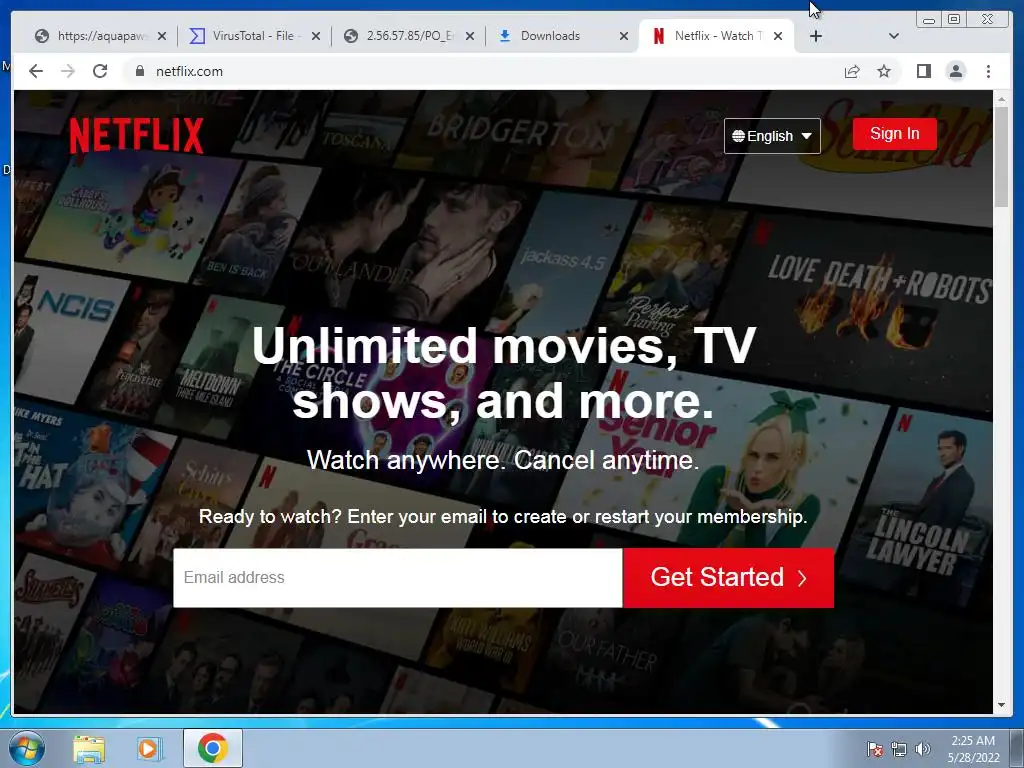
Task: Share this page icon in address bar
Action: point(852,71)
